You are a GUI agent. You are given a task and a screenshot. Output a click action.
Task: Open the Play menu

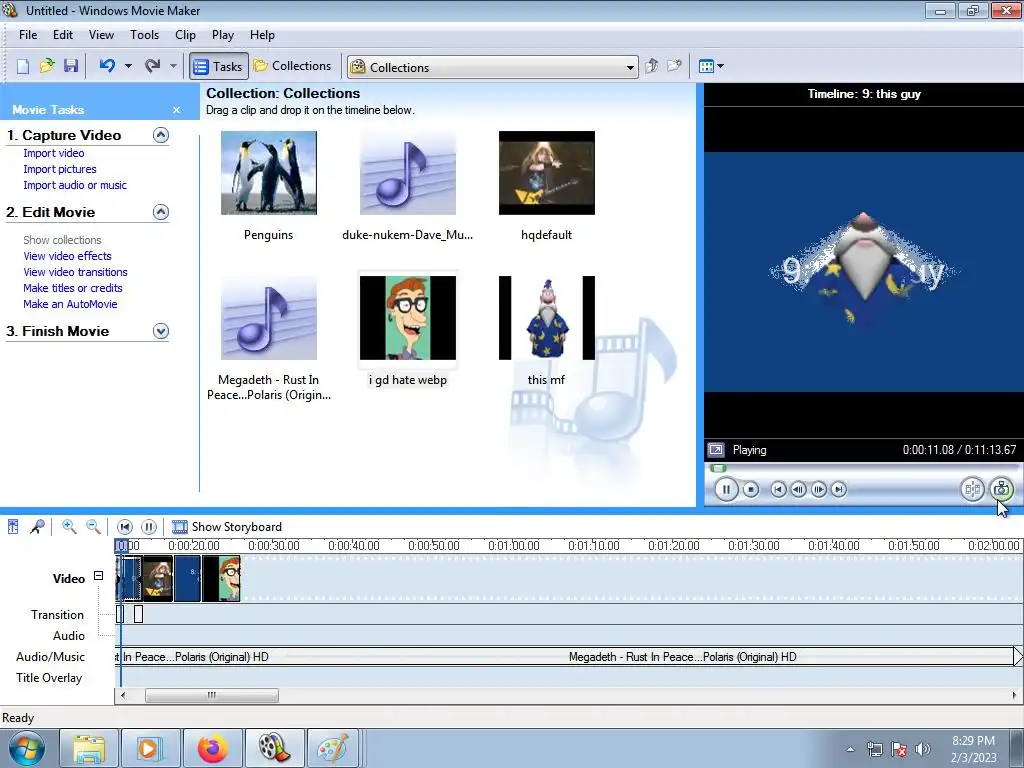tap(223, 35)
